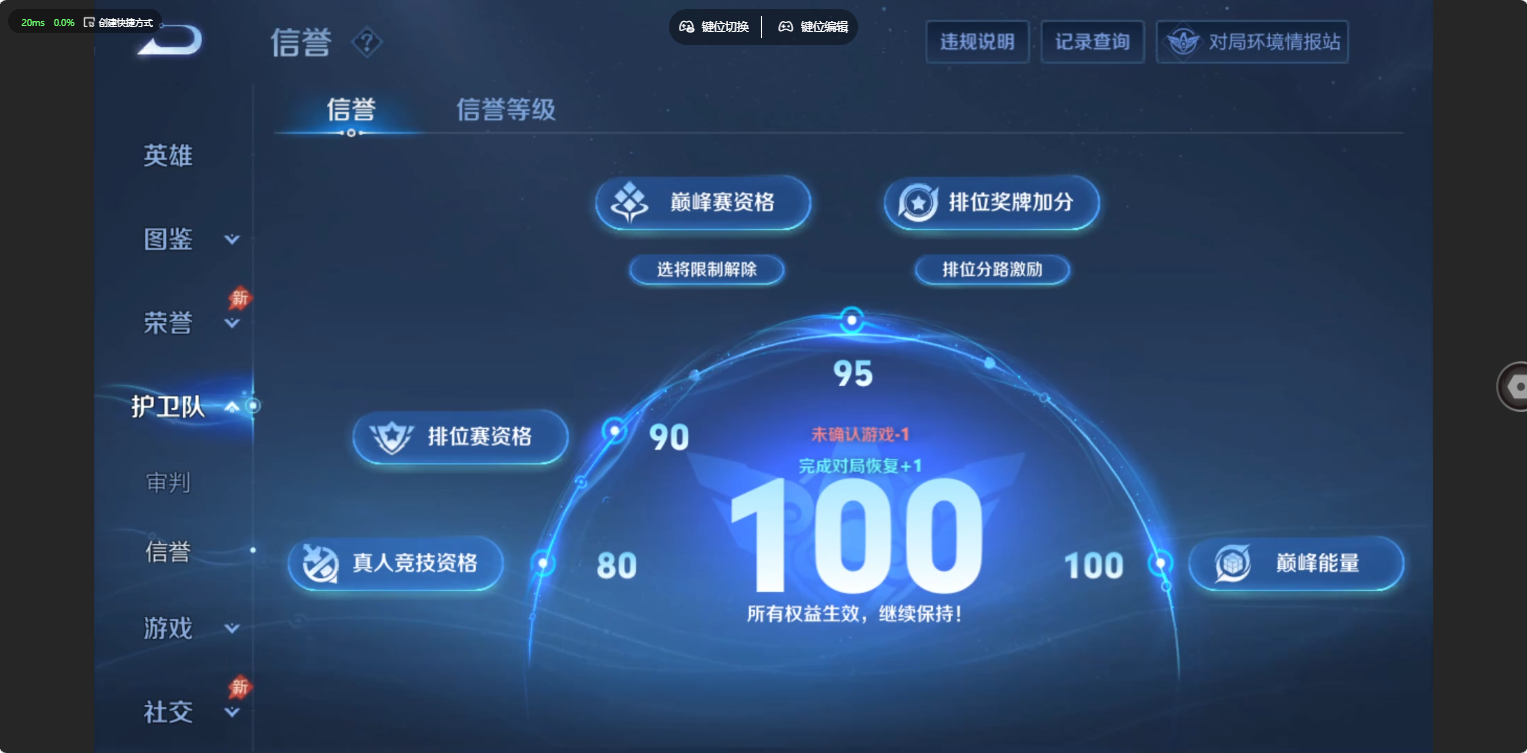The height and width of the screenshot is (753, 1527).
Task: Click the 真人竞技资格 swords icon
Action: 320,564
